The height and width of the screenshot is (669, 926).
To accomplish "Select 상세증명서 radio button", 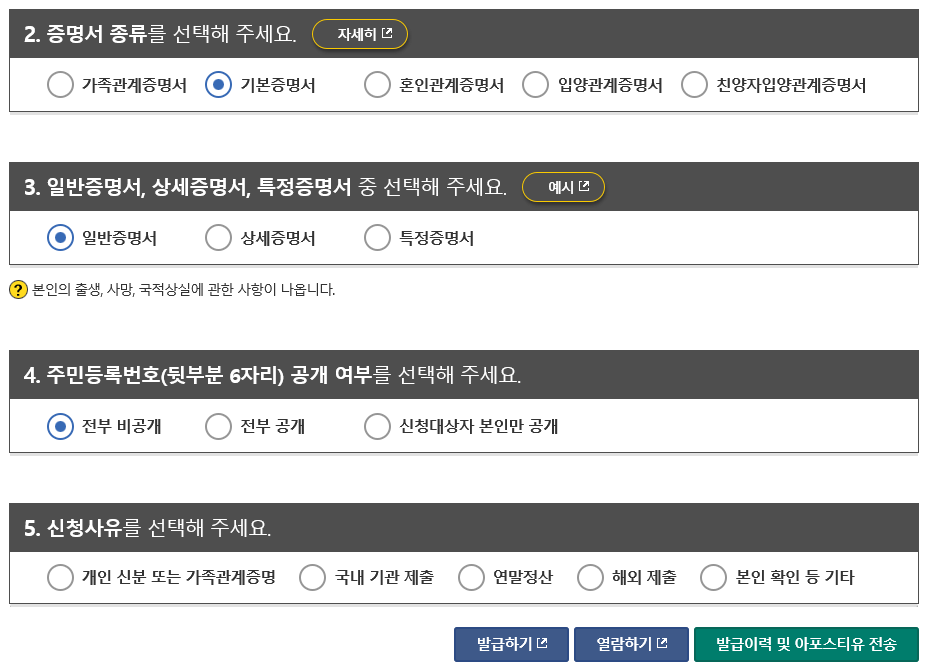I will [x=219, y=237].
